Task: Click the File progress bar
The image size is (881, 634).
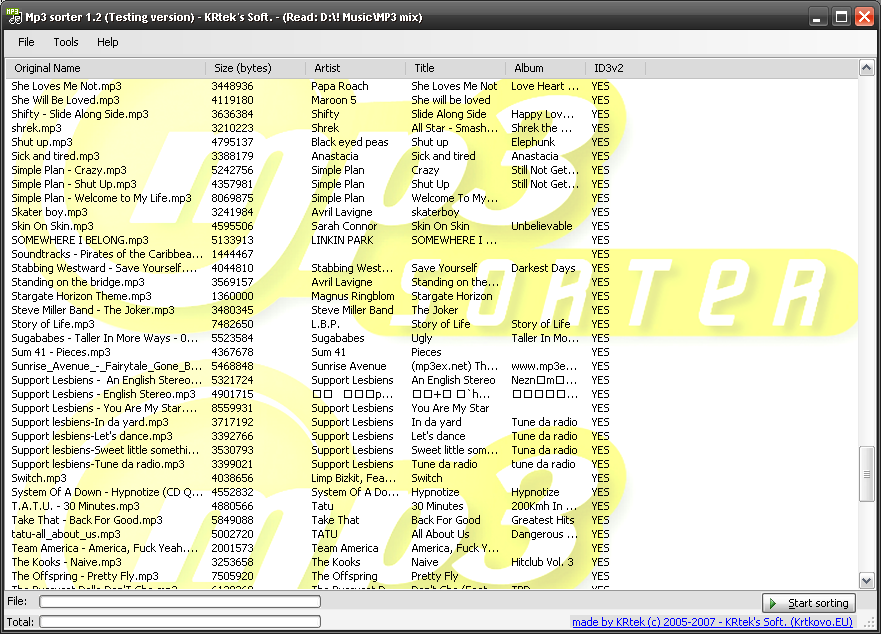Action: click(180, 601)
